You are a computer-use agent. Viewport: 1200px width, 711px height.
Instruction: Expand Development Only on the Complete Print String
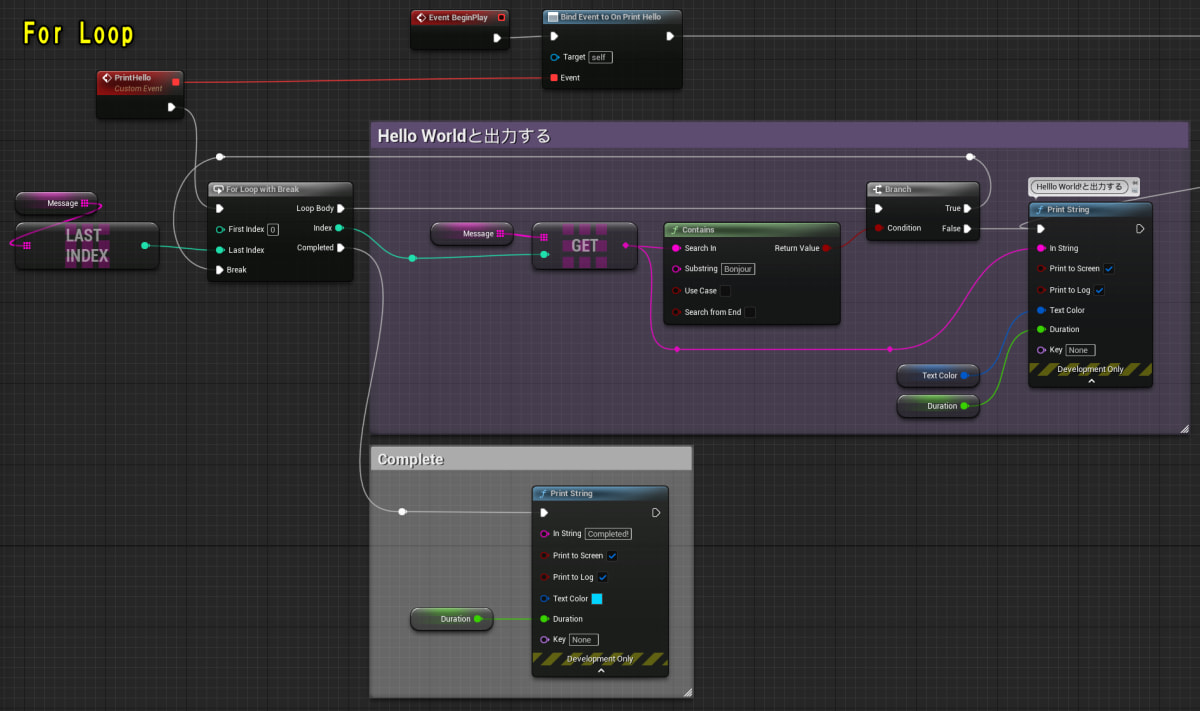pyautogui.click(x=600, y=668)
